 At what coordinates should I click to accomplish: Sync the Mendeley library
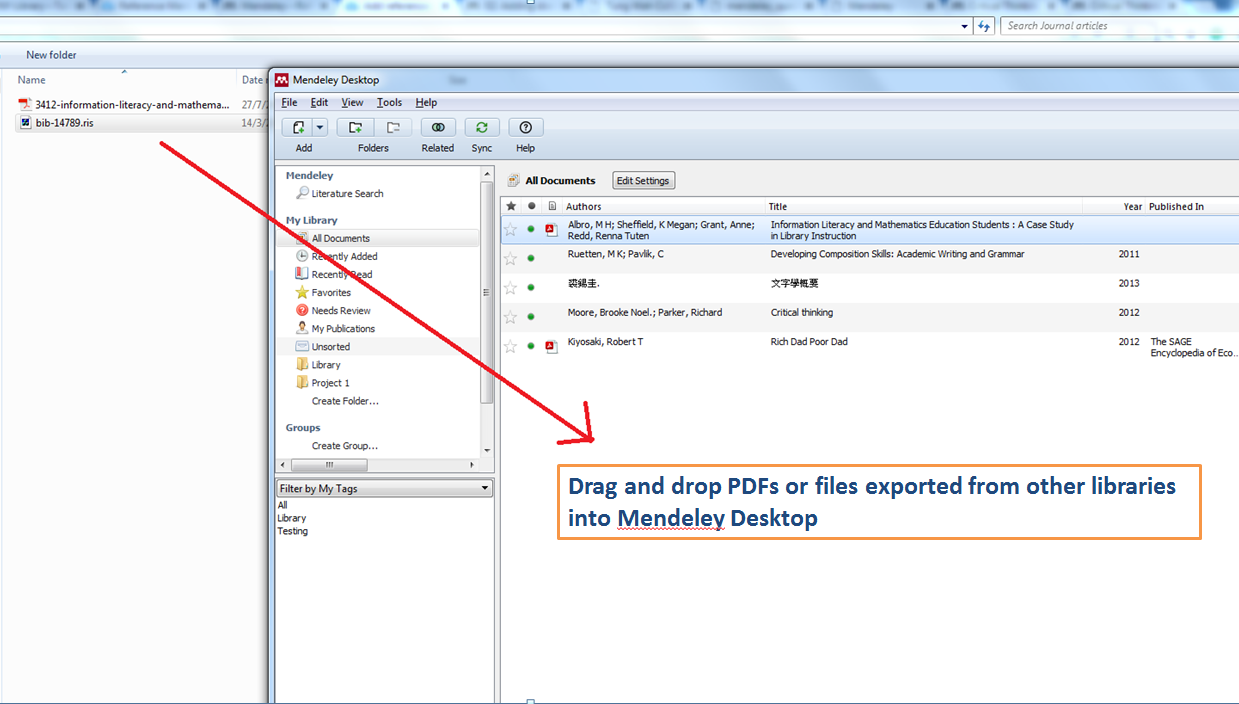[x=482, y=127]
